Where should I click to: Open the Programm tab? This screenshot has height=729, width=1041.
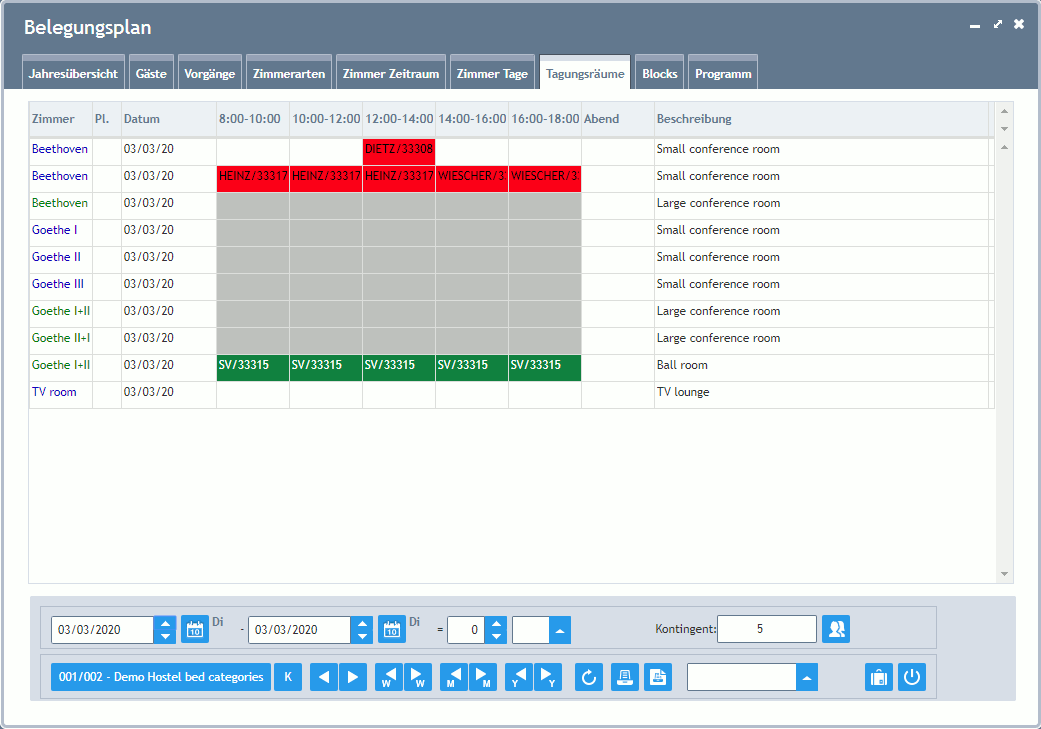[723, 73]
